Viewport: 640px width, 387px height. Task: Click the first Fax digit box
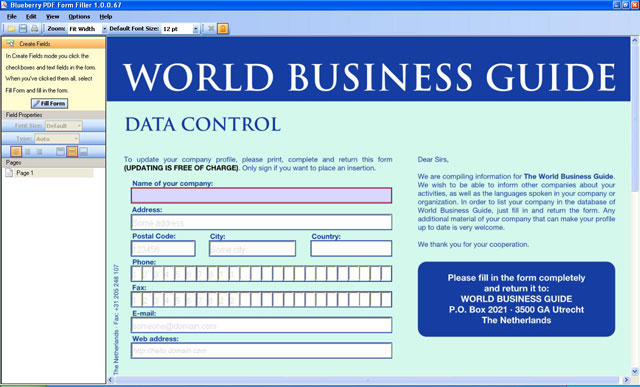coord(136,300)
